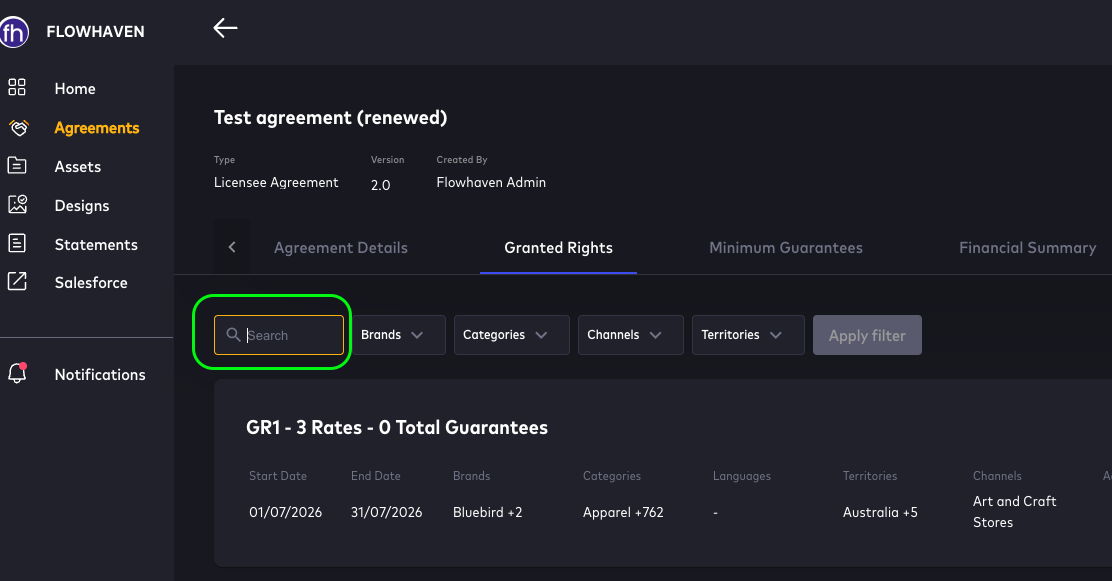
Task: Switch to the Financial Summary tab
Action: (x=1028, y=248)
